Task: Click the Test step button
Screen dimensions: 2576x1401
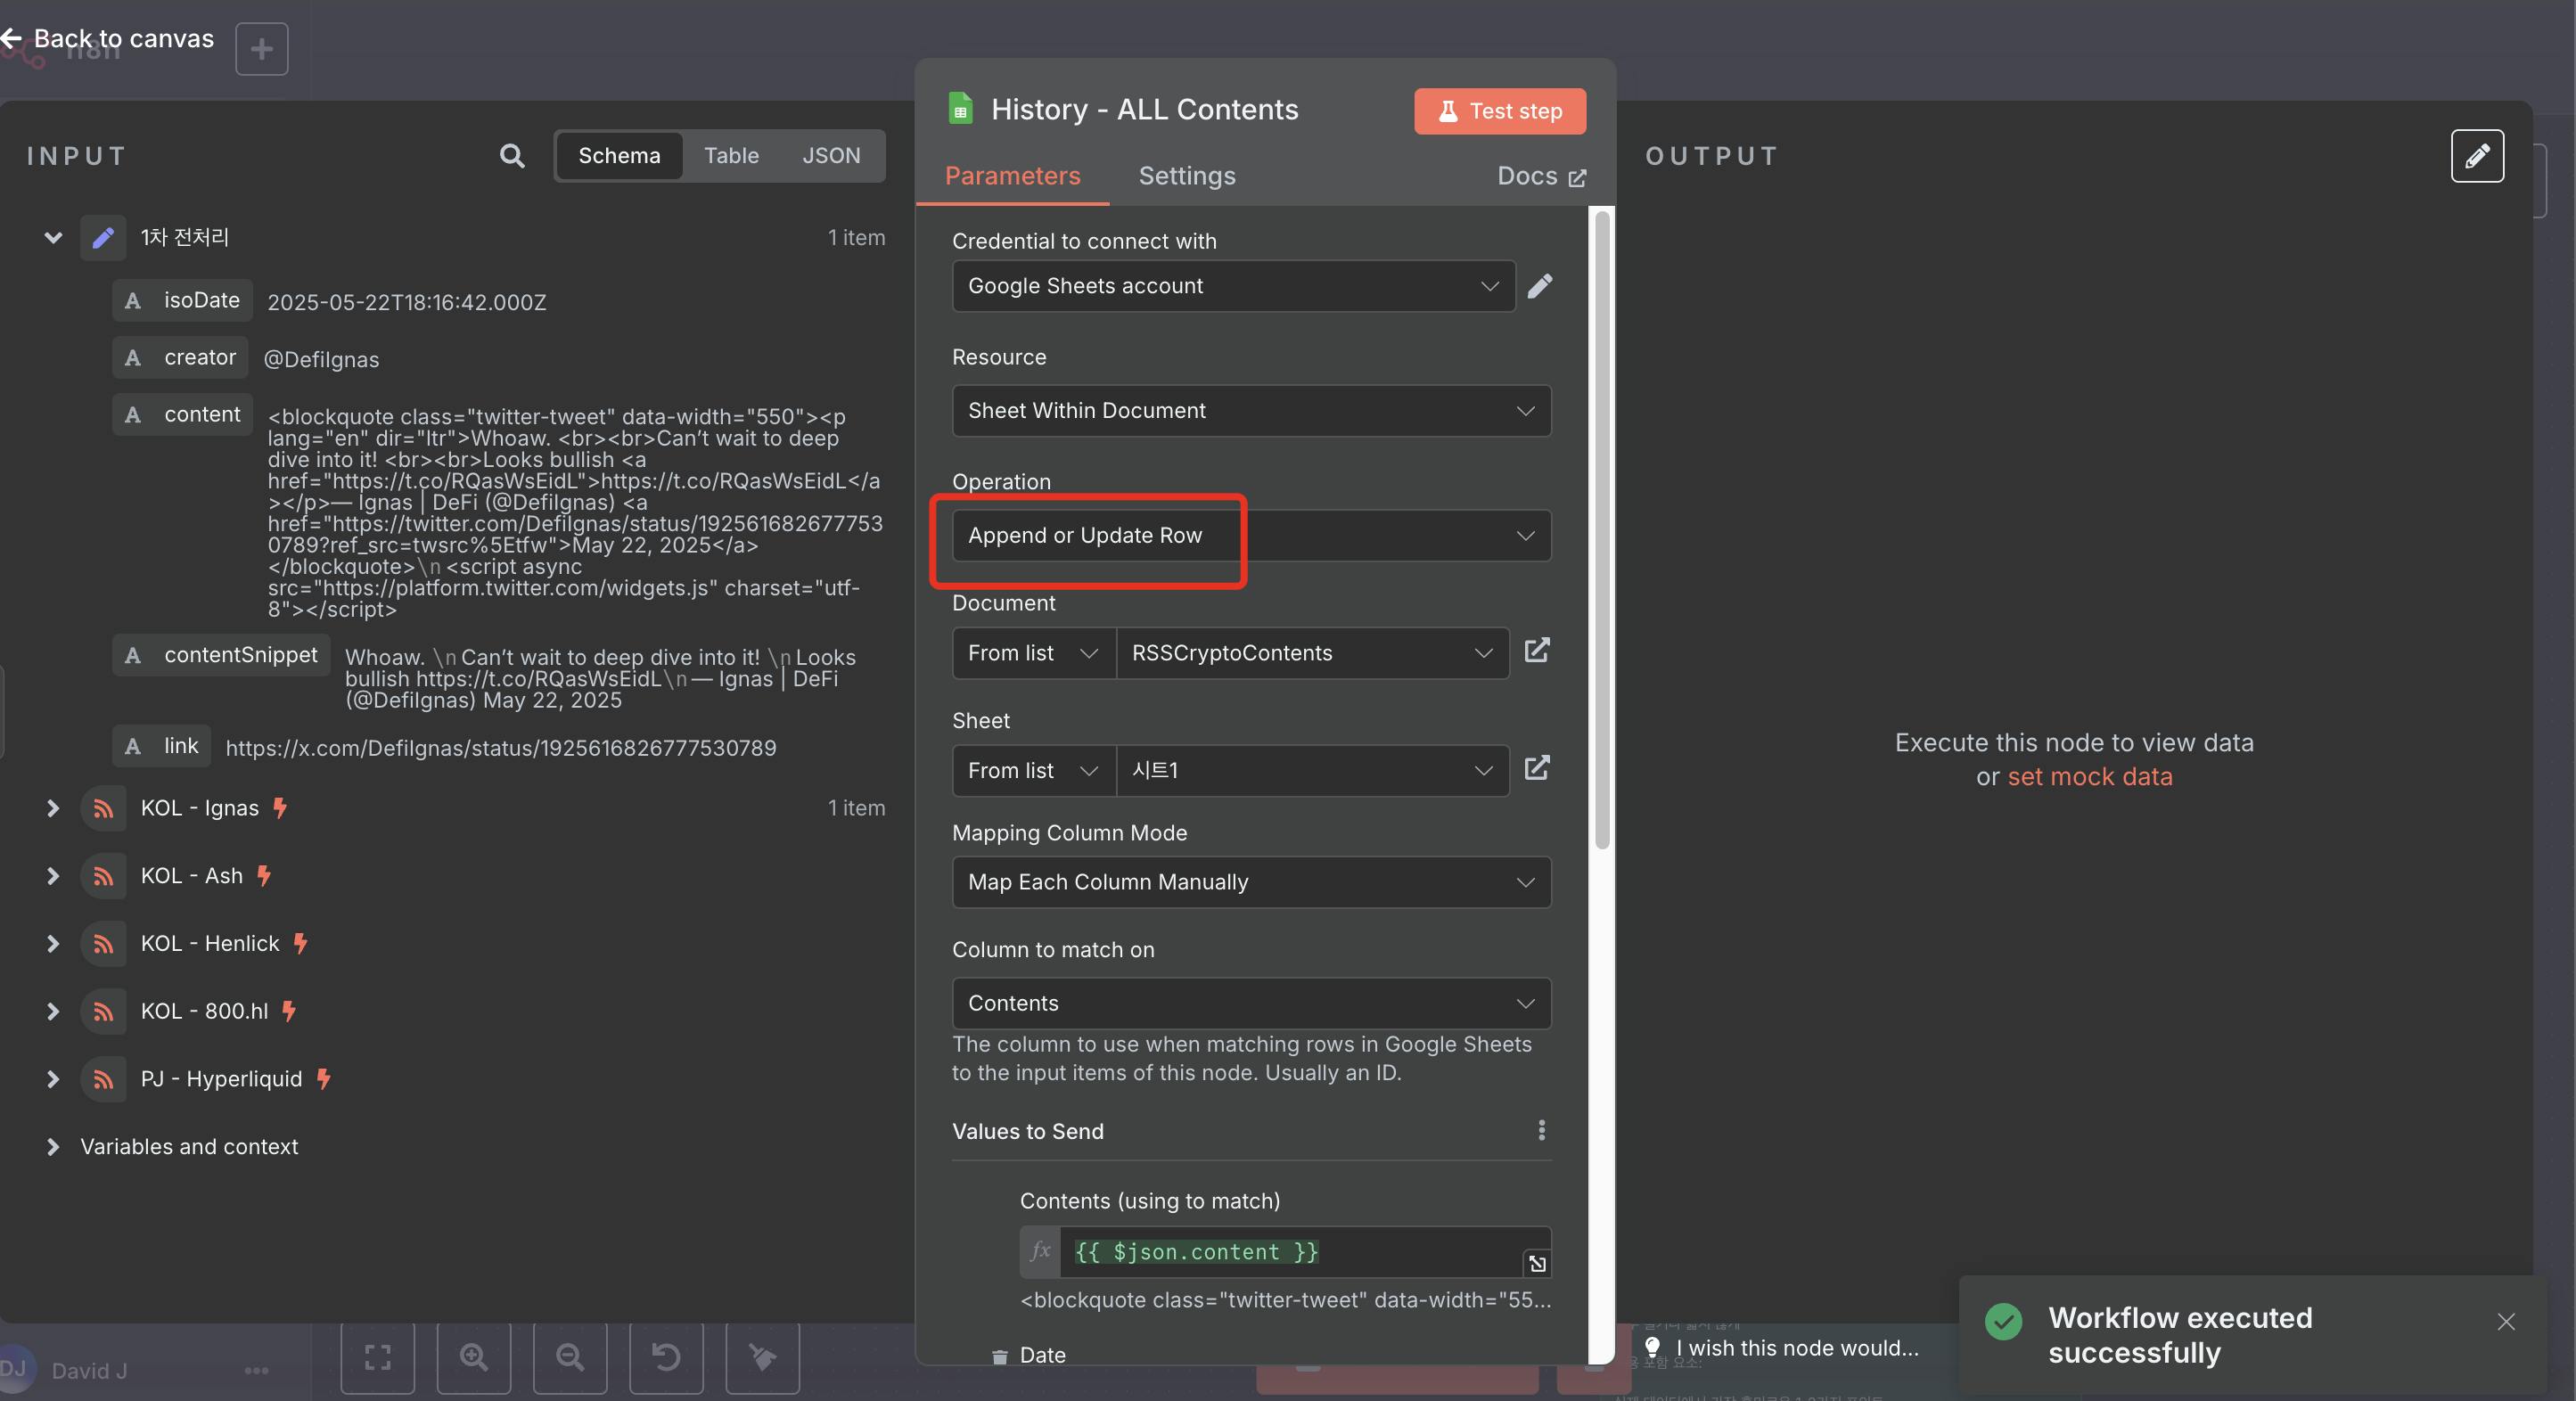Action: coord(1499,111)
